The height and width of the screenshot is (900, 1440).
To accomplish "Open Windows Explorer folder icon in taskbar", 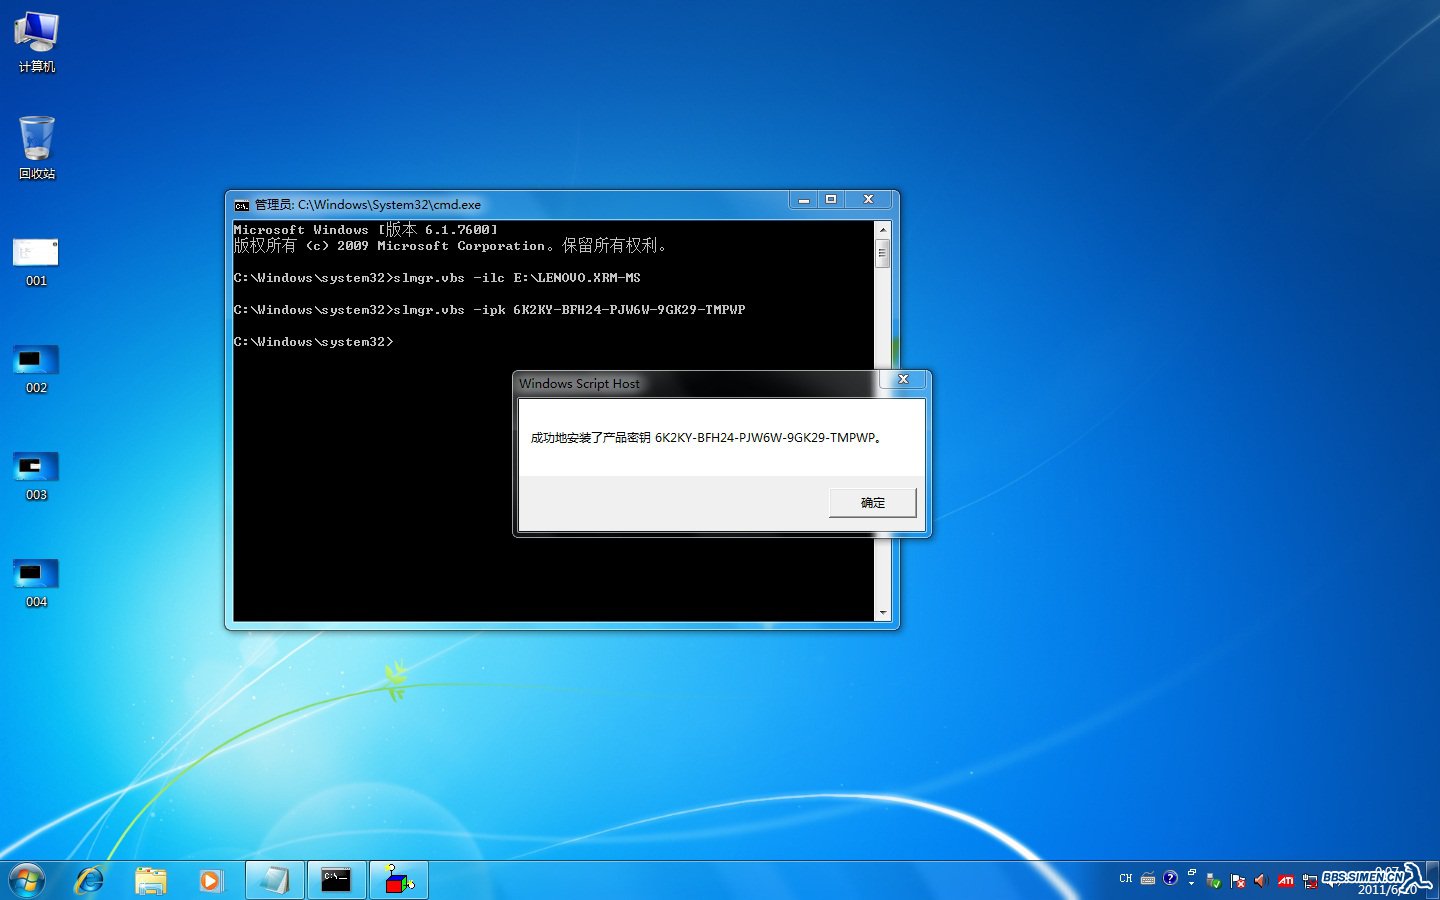I will (x=151, y=880).
